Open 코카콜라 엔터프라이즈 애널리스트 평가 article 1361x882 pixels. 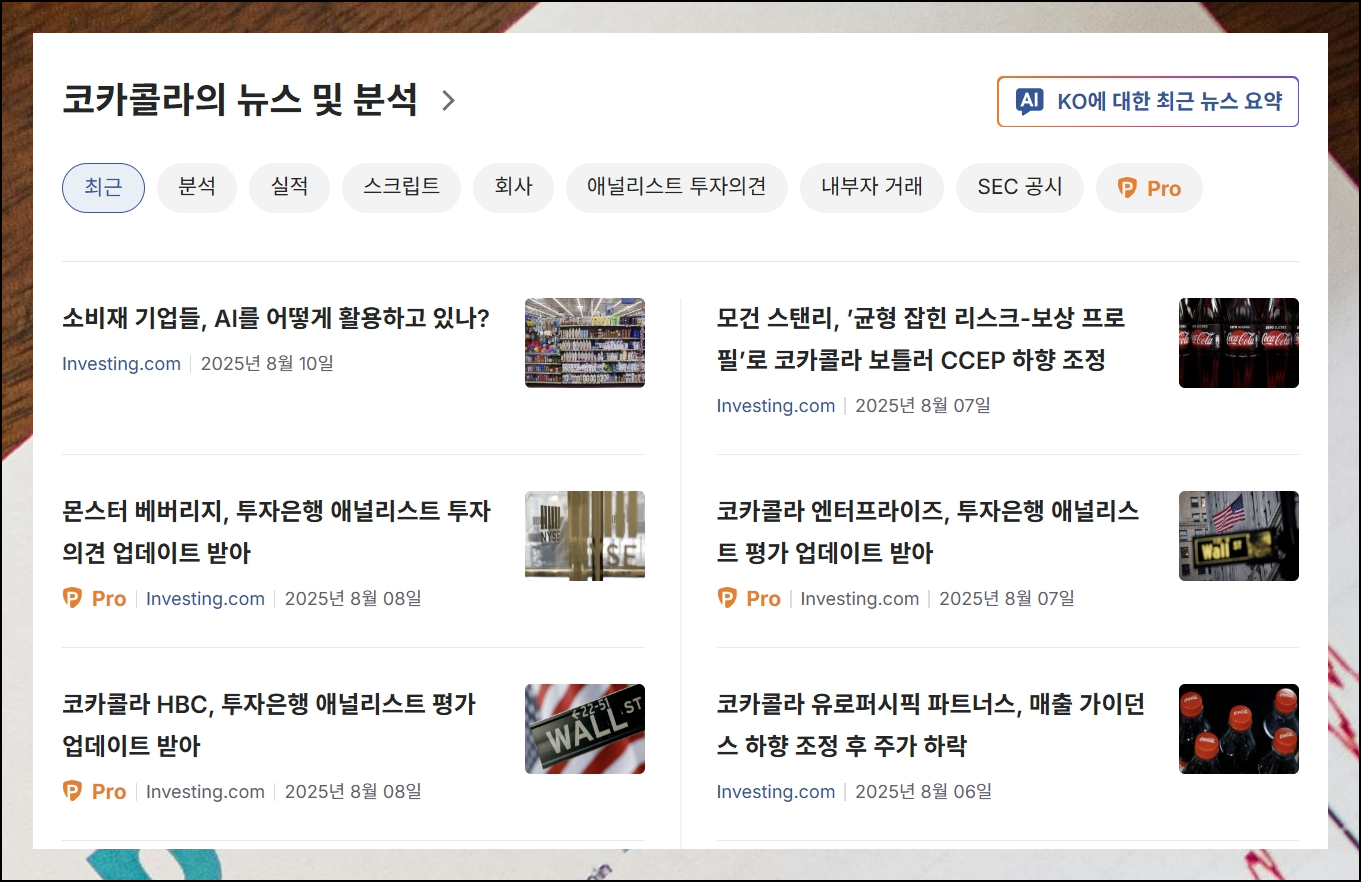click(x=928, y=532)
